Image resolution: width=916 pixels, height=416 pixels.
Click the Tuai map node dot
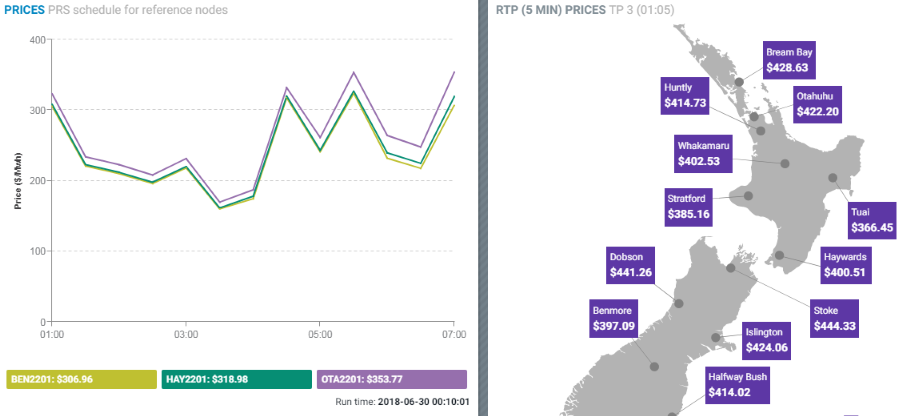[832, 178]
